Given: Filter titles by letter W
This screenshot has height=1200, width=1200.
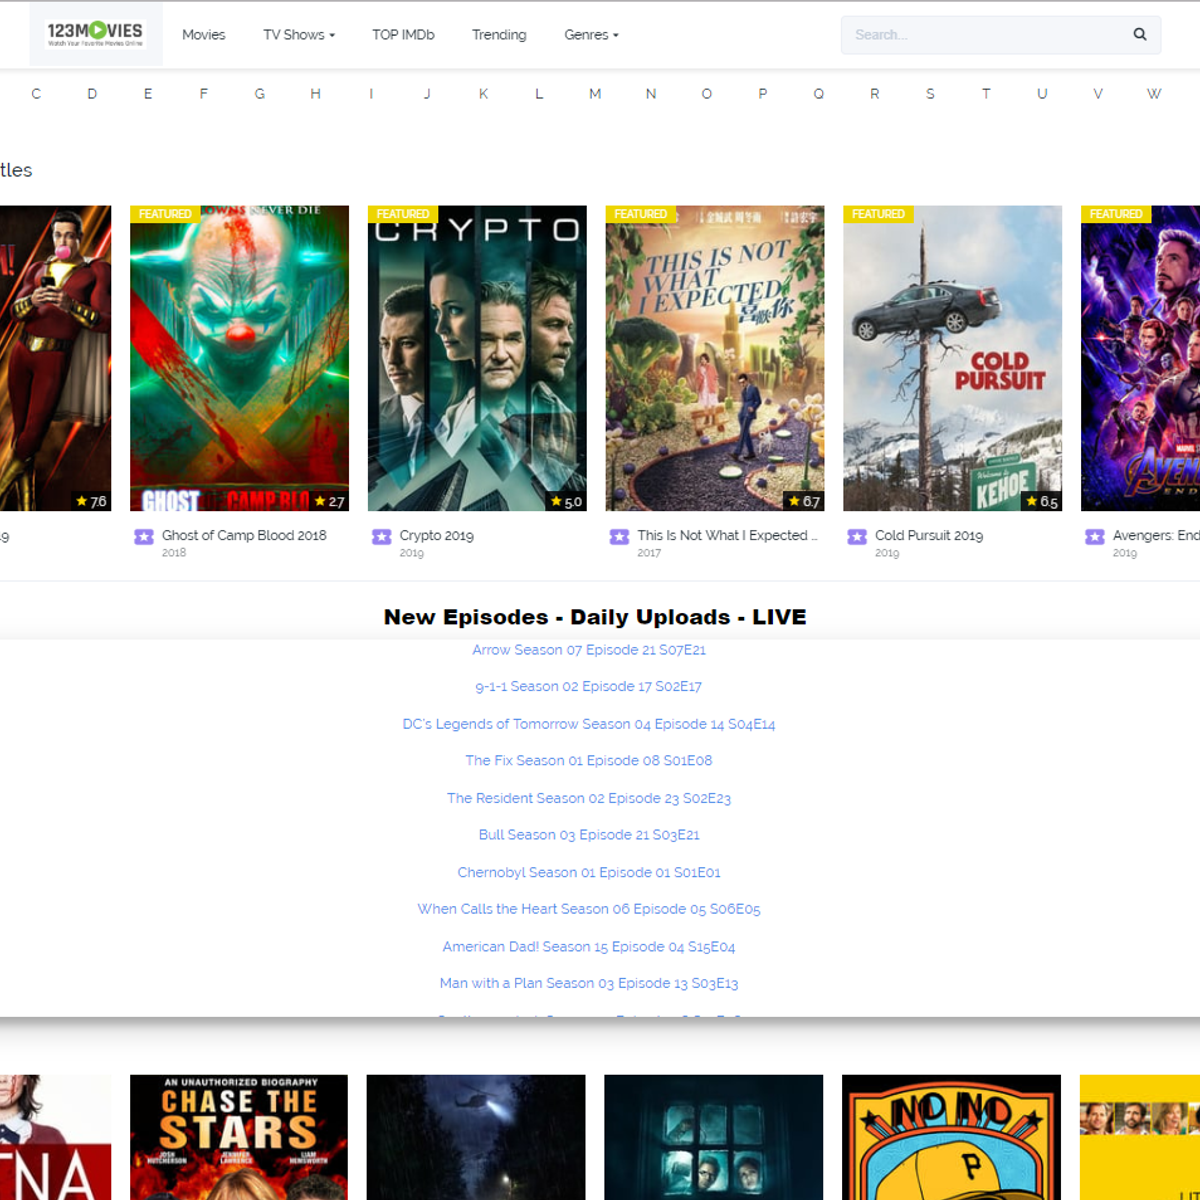Looking at the screenshot, I should [1154, 94].
